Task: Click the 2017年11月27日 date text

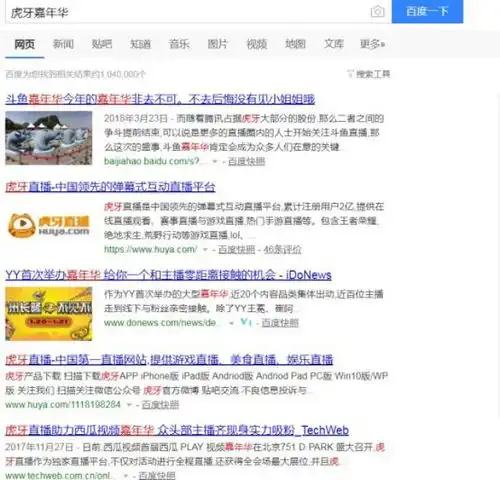Action: (x=39, y=447)
